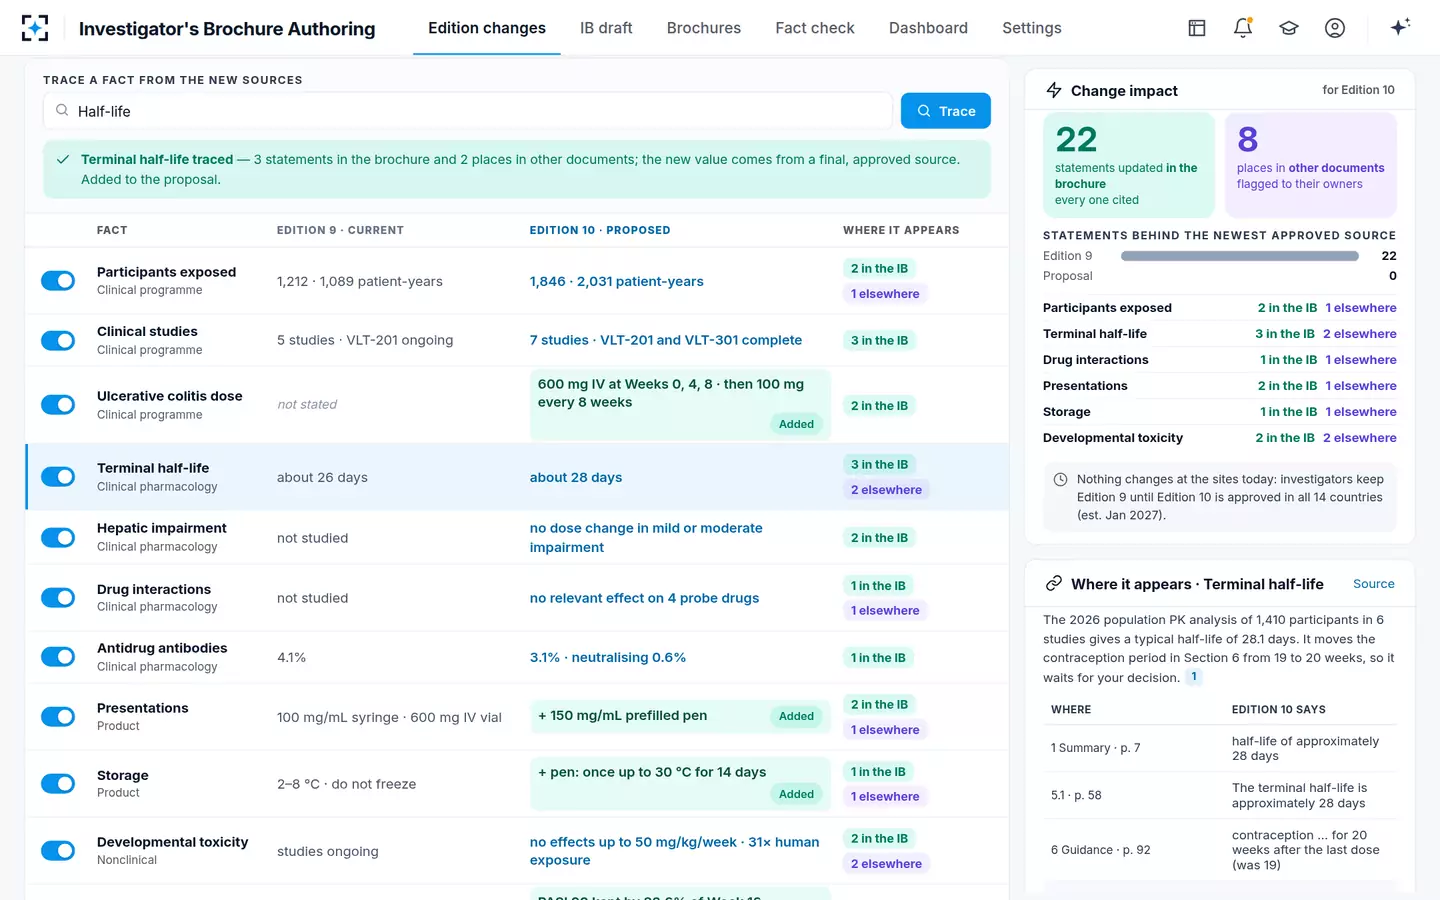Viewport: 1440px width, 900px height.
Task: Click '6 Guidance · p. 92' location row
Action: pyautogui.click(x=1220, y=850)
